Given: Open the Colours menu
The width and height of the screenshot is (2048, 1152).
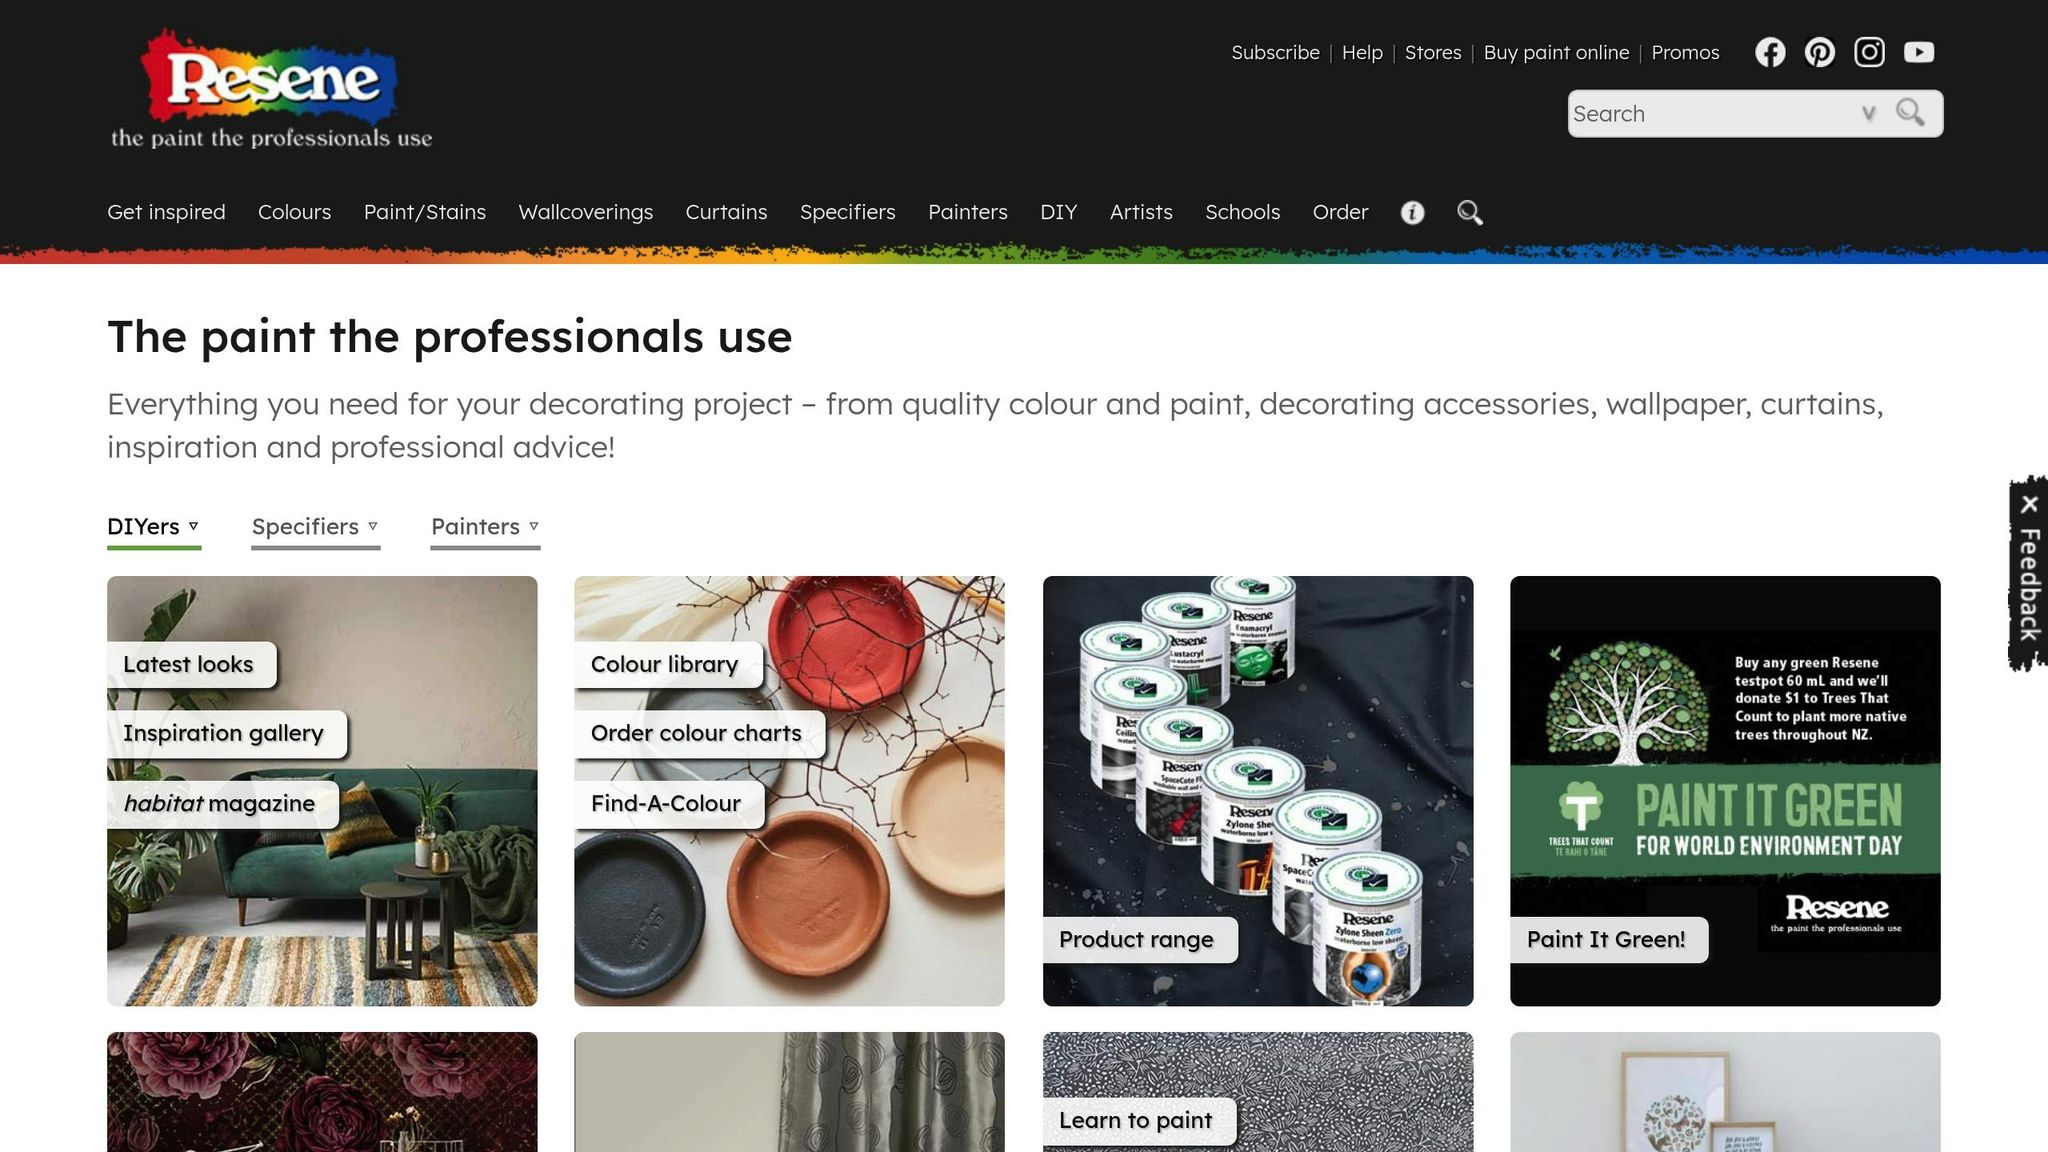Looking at the screenshot, I should (x=294, y=212).
